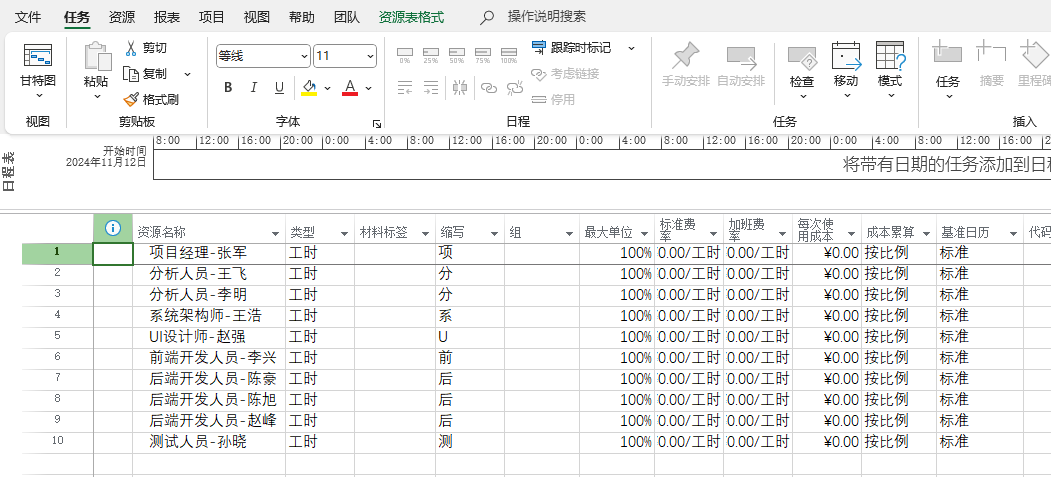Select resource 测试人员-孙晓
This screenshot has width=1051, height=477.
click(x=209, y=442)
